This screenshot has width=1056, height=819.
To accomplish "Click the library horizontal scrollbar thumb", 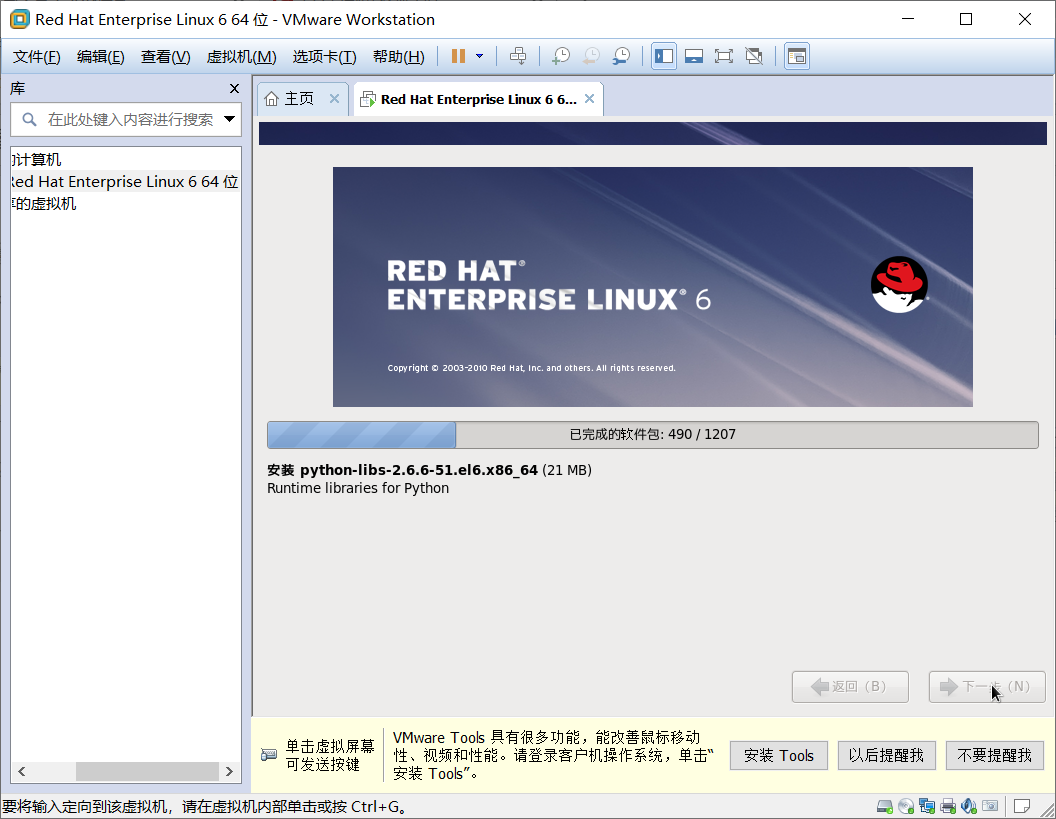I will 147,771.
